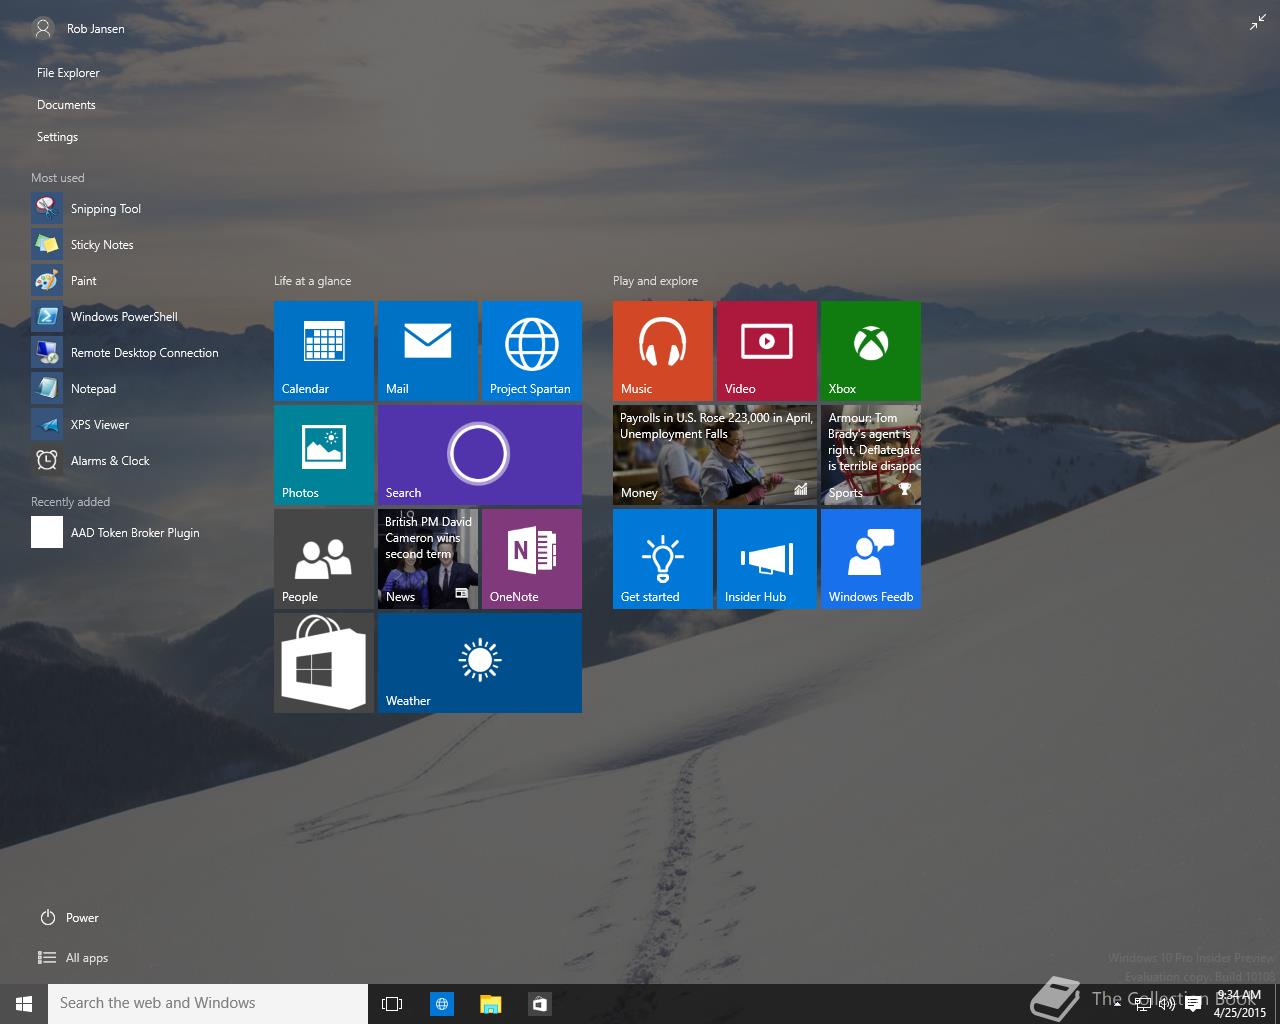1280x1024 pixels.
Task: Open Documents link in Start
Action: pyautogui.click(x=66, y=105)
